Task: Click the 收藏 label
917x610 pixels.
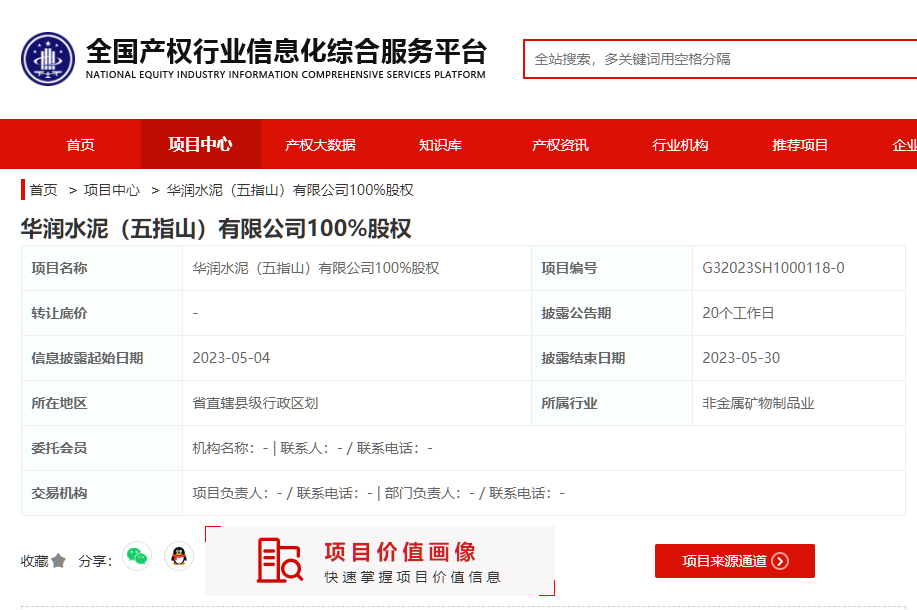Action: (35, 561)
